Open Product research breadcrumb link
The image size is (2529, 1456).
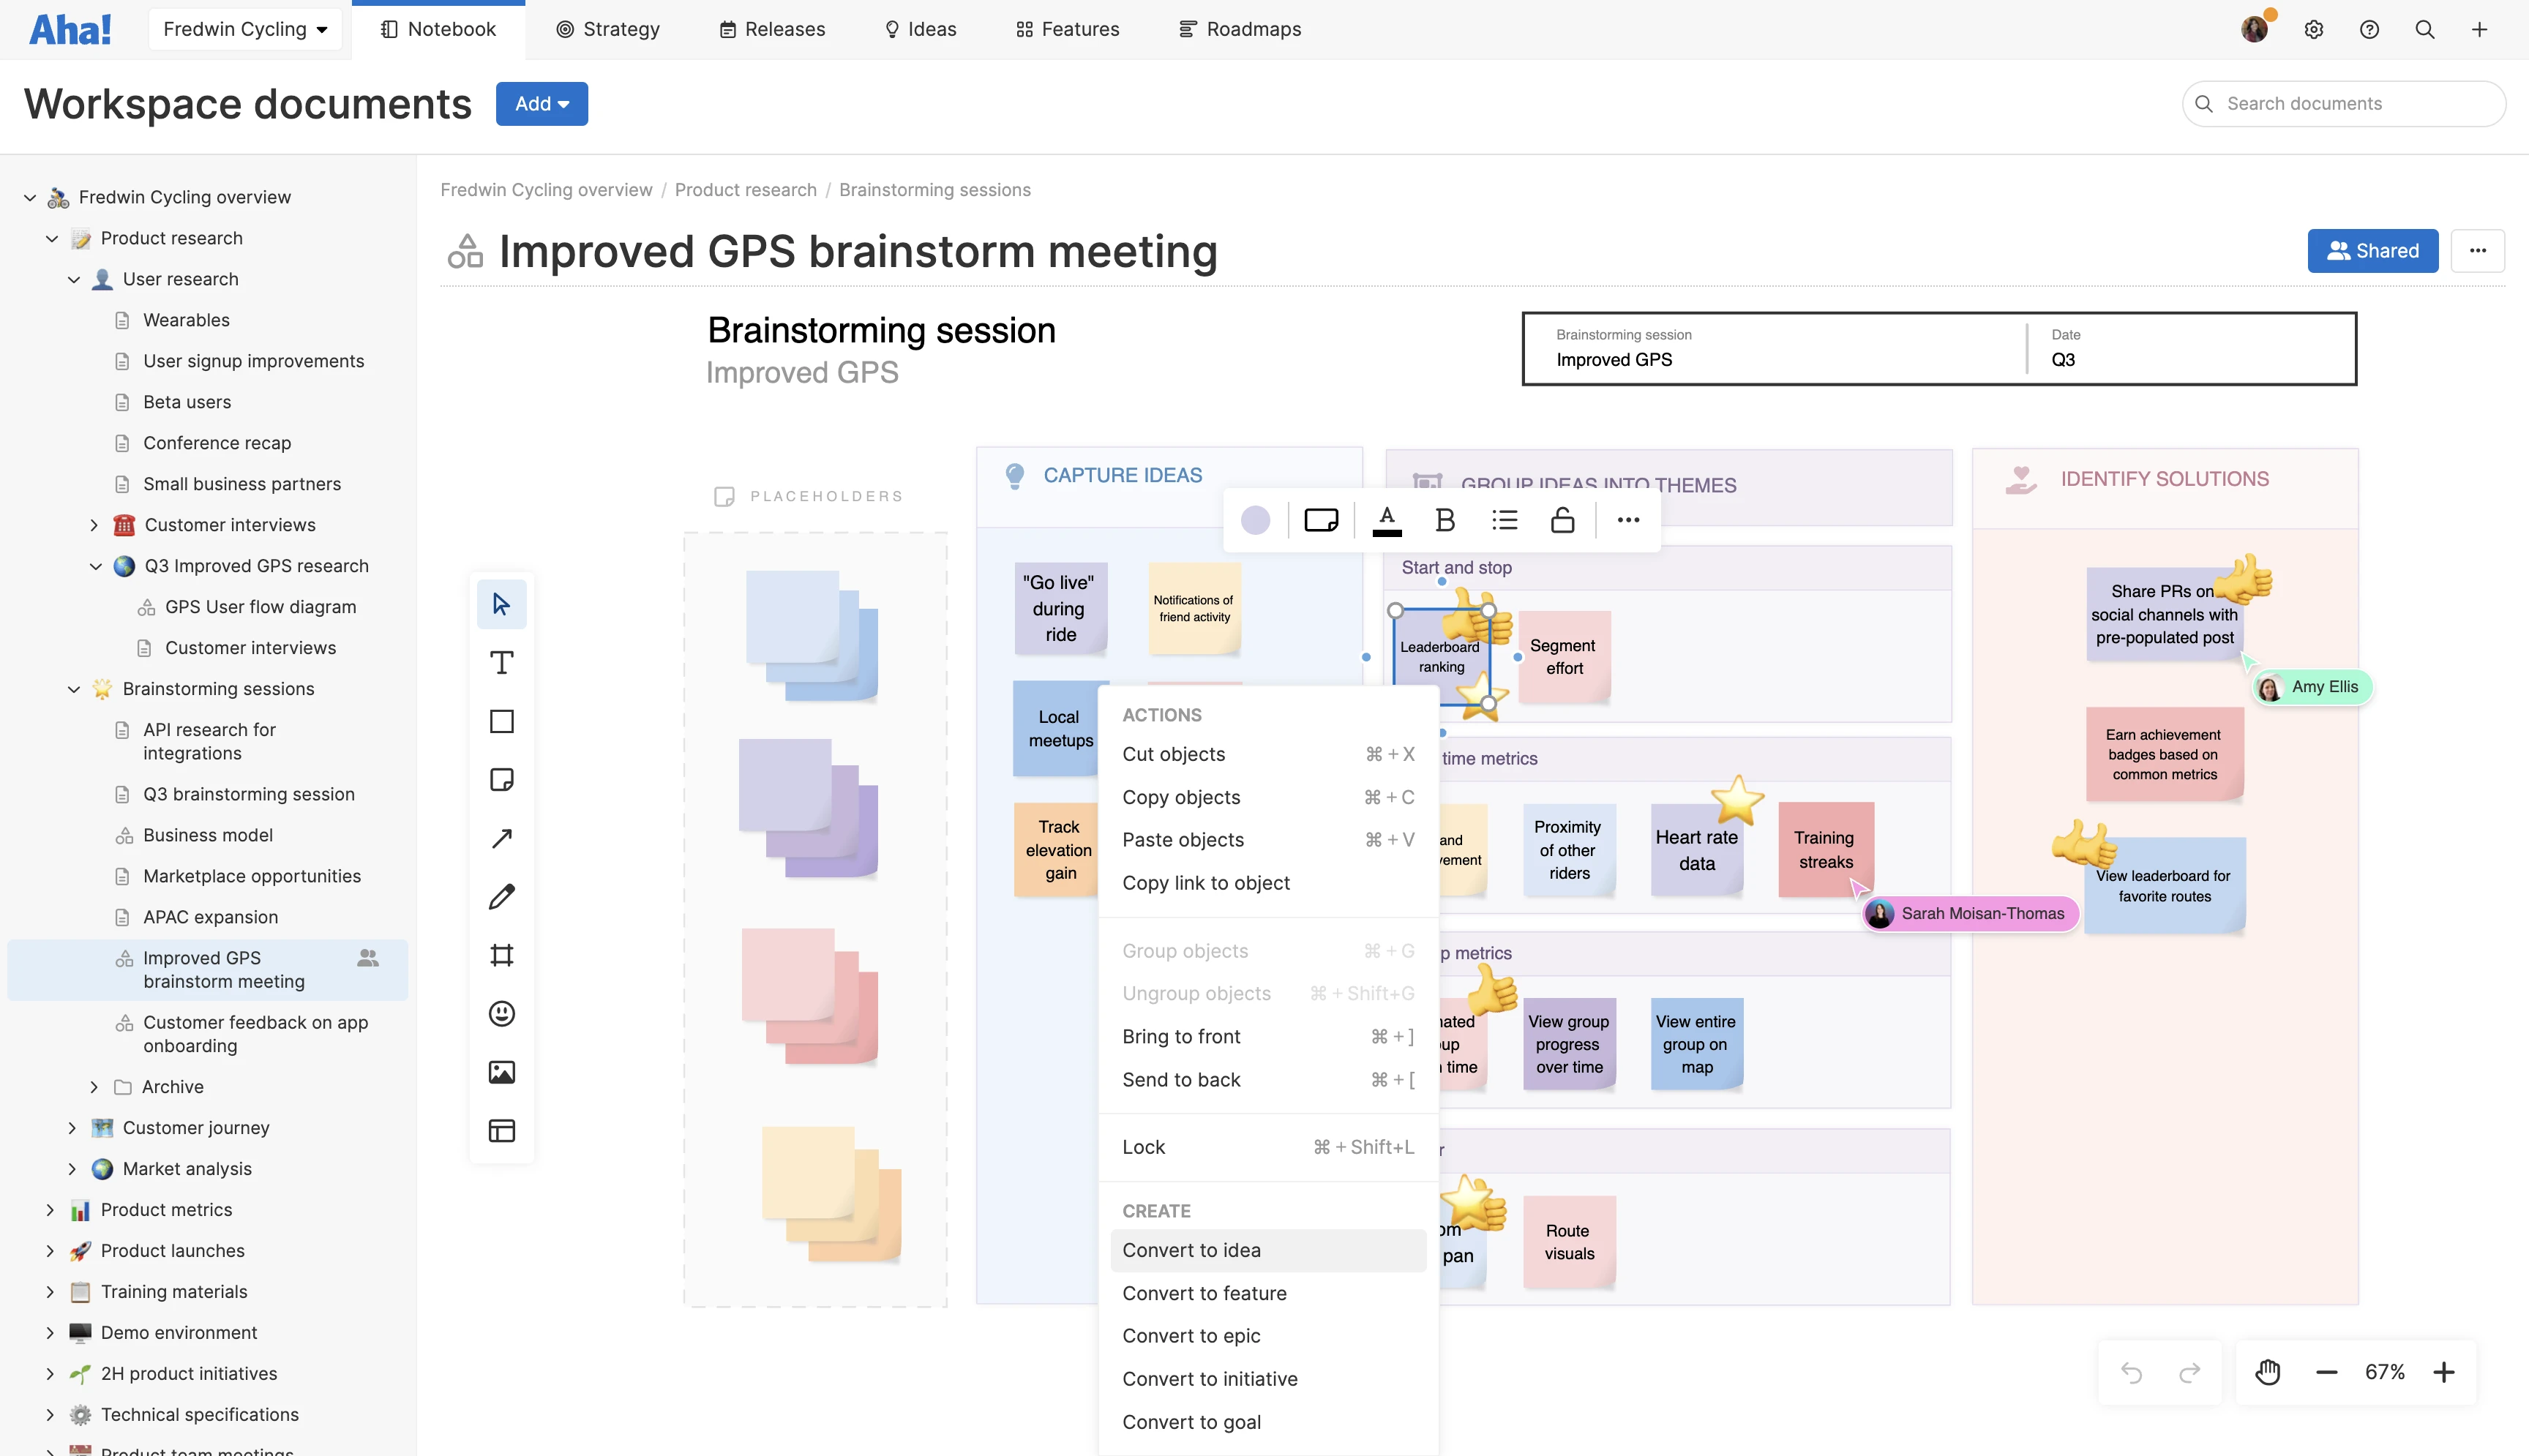(x=745, y=190)
